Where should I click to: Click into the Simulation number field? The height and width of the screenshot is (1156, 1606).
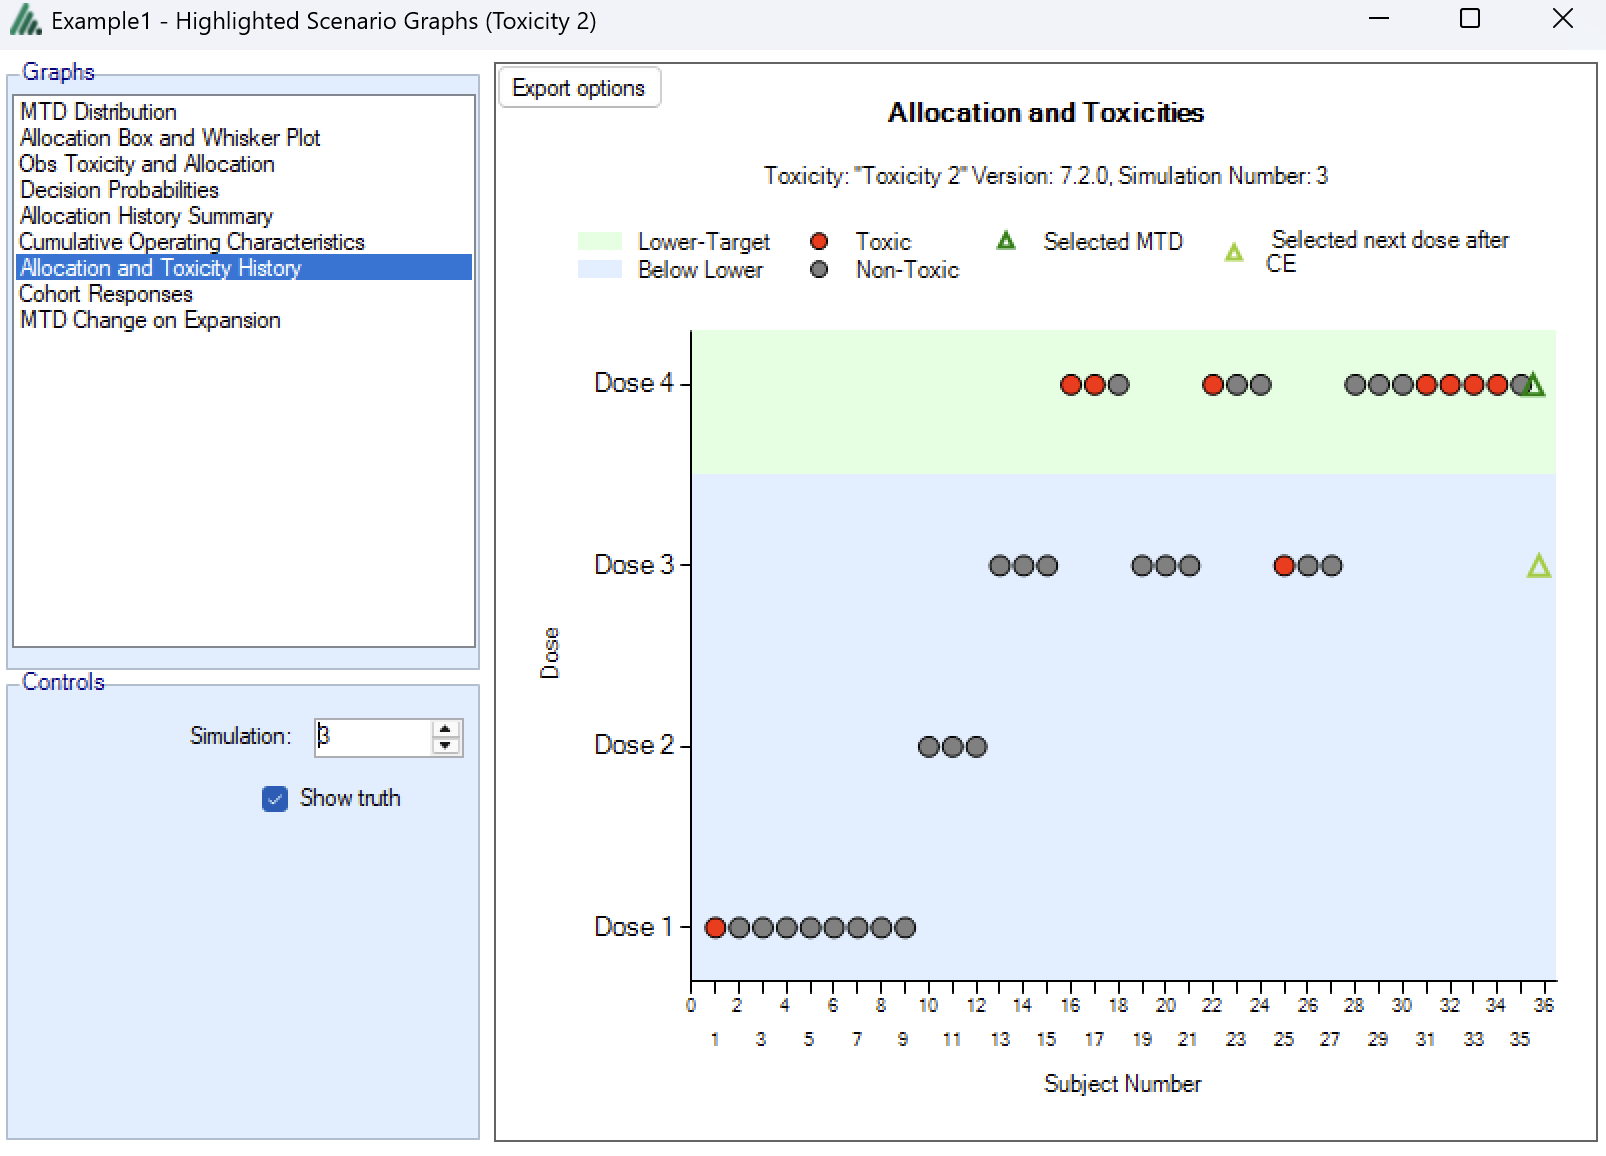(370, 737)
